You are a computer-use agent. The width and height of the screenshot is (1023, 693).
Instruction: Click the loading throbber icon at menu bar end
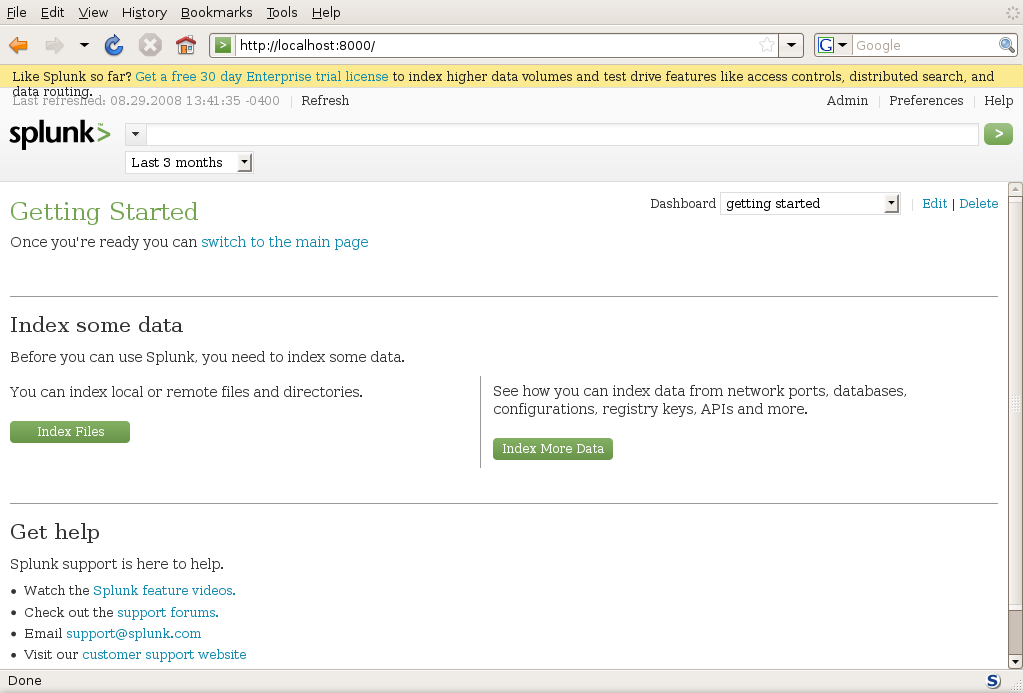(1013, 12)
